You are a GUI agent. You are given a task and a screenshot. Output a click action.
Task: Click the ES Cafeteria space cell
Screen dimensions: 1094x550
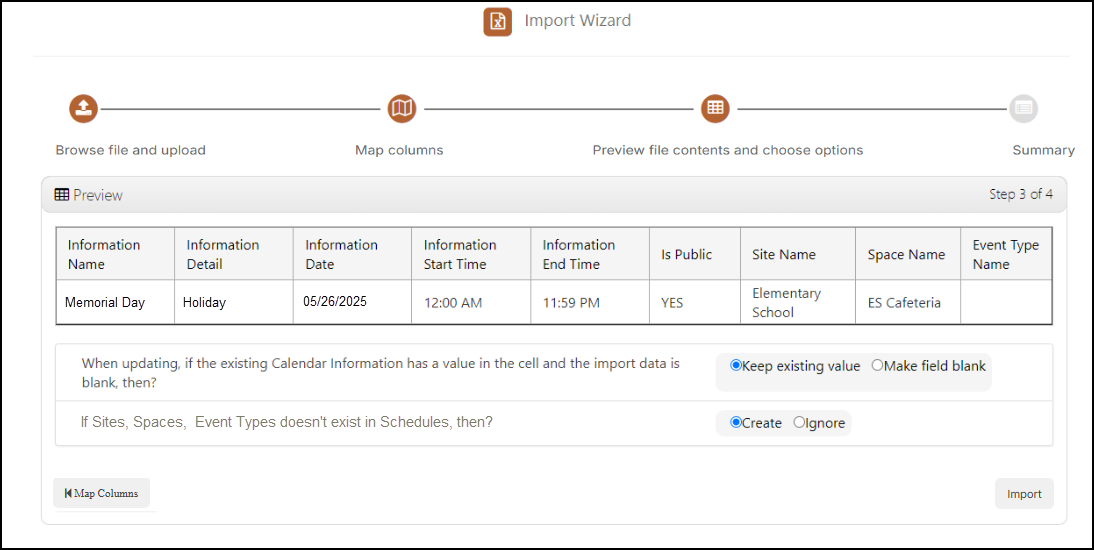[908, 302]
